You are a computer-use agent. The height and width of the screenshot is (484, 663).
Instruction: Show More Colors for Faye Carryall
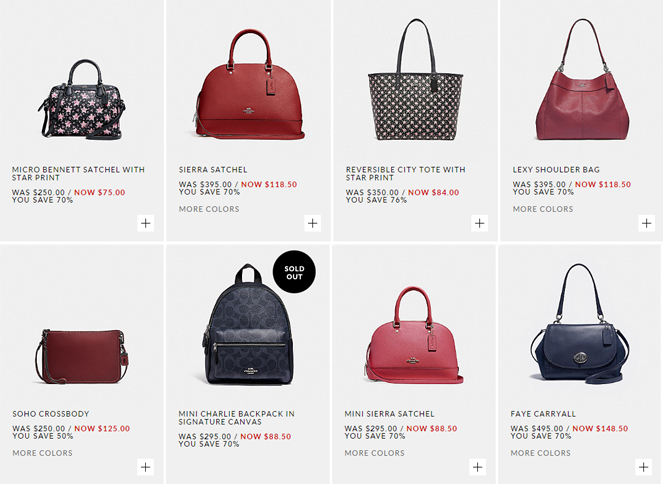tap(540, 453)
